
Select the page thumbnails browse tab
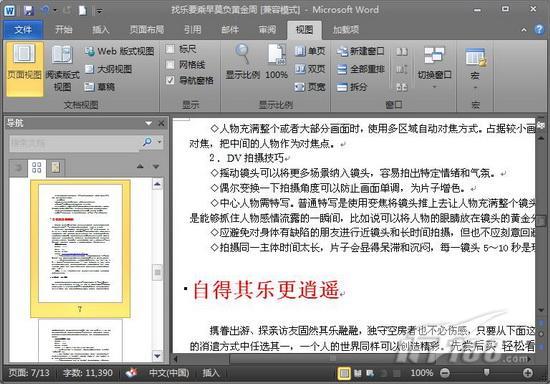(36, 168)
